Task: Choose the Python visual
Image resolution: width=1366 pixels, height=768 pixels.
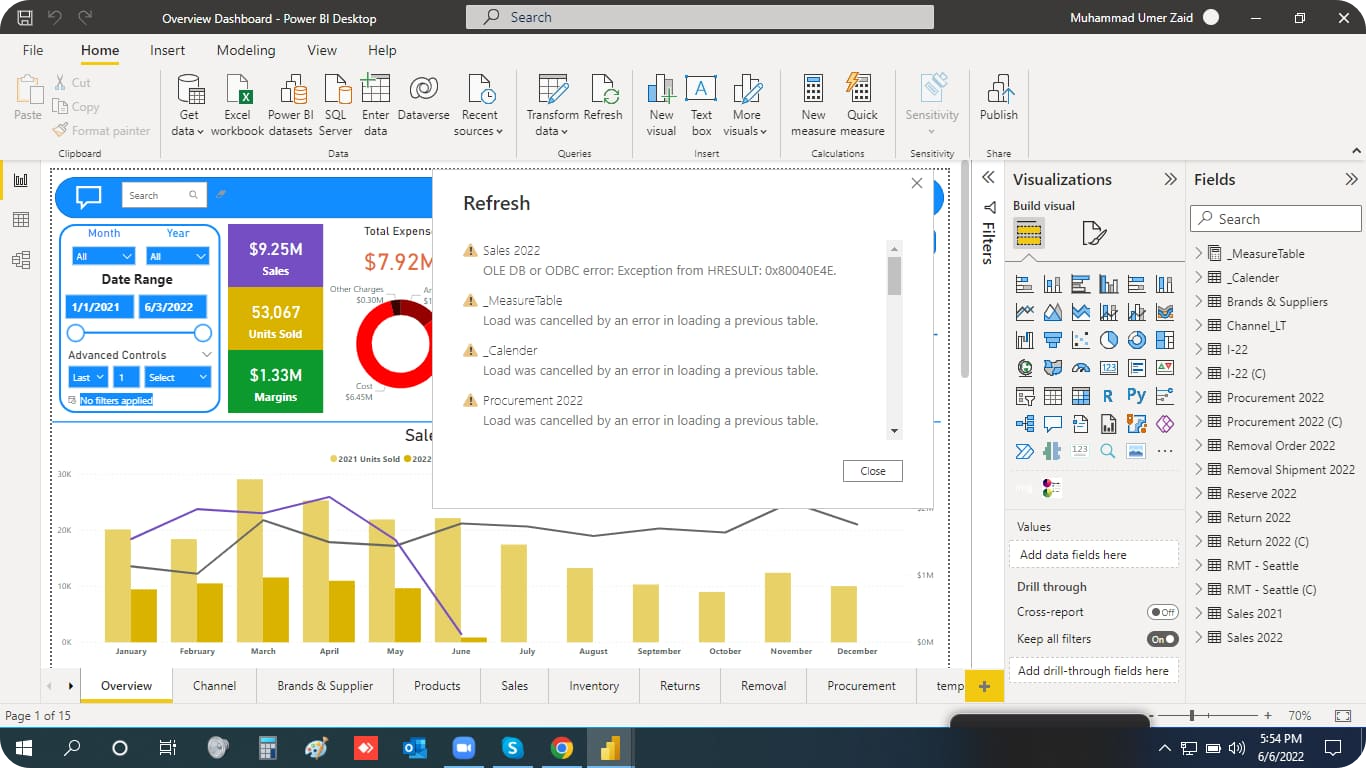Action: 1136,396
